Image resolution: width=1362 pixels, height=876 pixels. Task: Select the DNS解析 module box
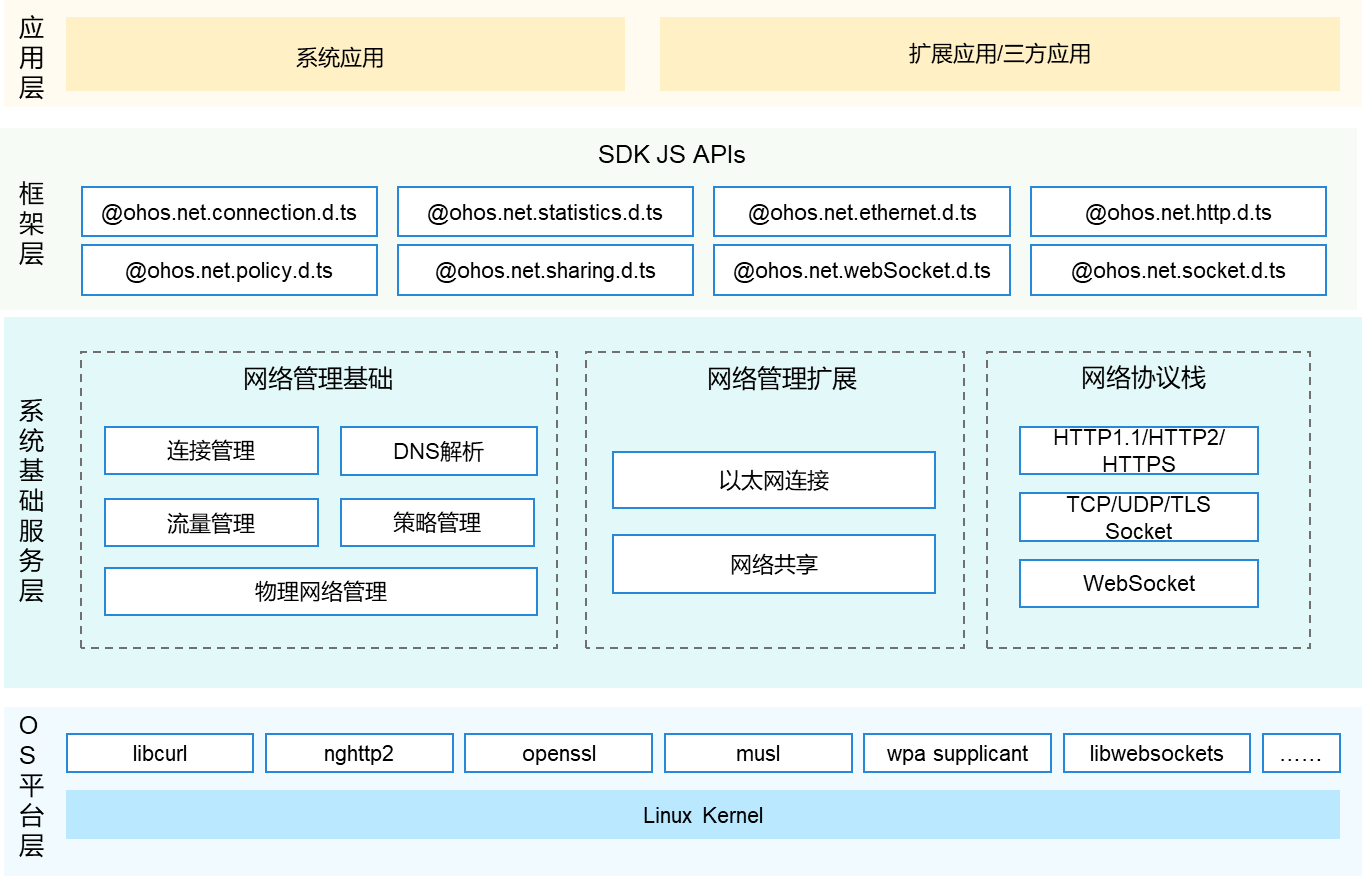coord(438,451)
